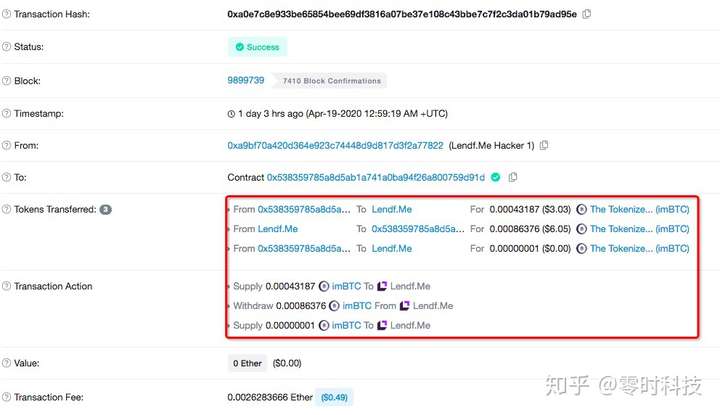
Task: Open block number 9899739
Action: click(246, 80)
